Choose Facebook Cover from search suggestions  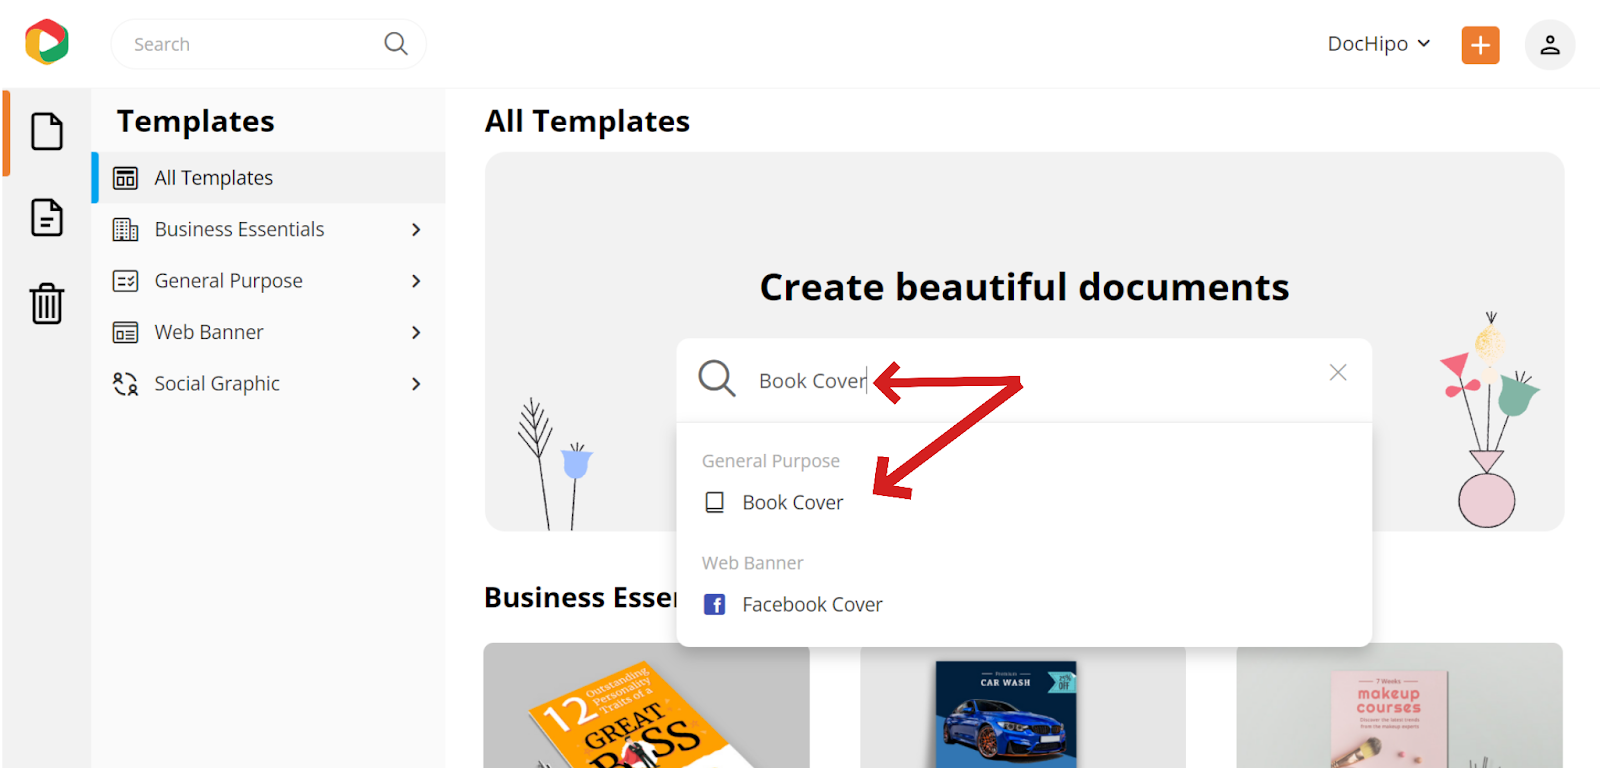tap(812, 605)
